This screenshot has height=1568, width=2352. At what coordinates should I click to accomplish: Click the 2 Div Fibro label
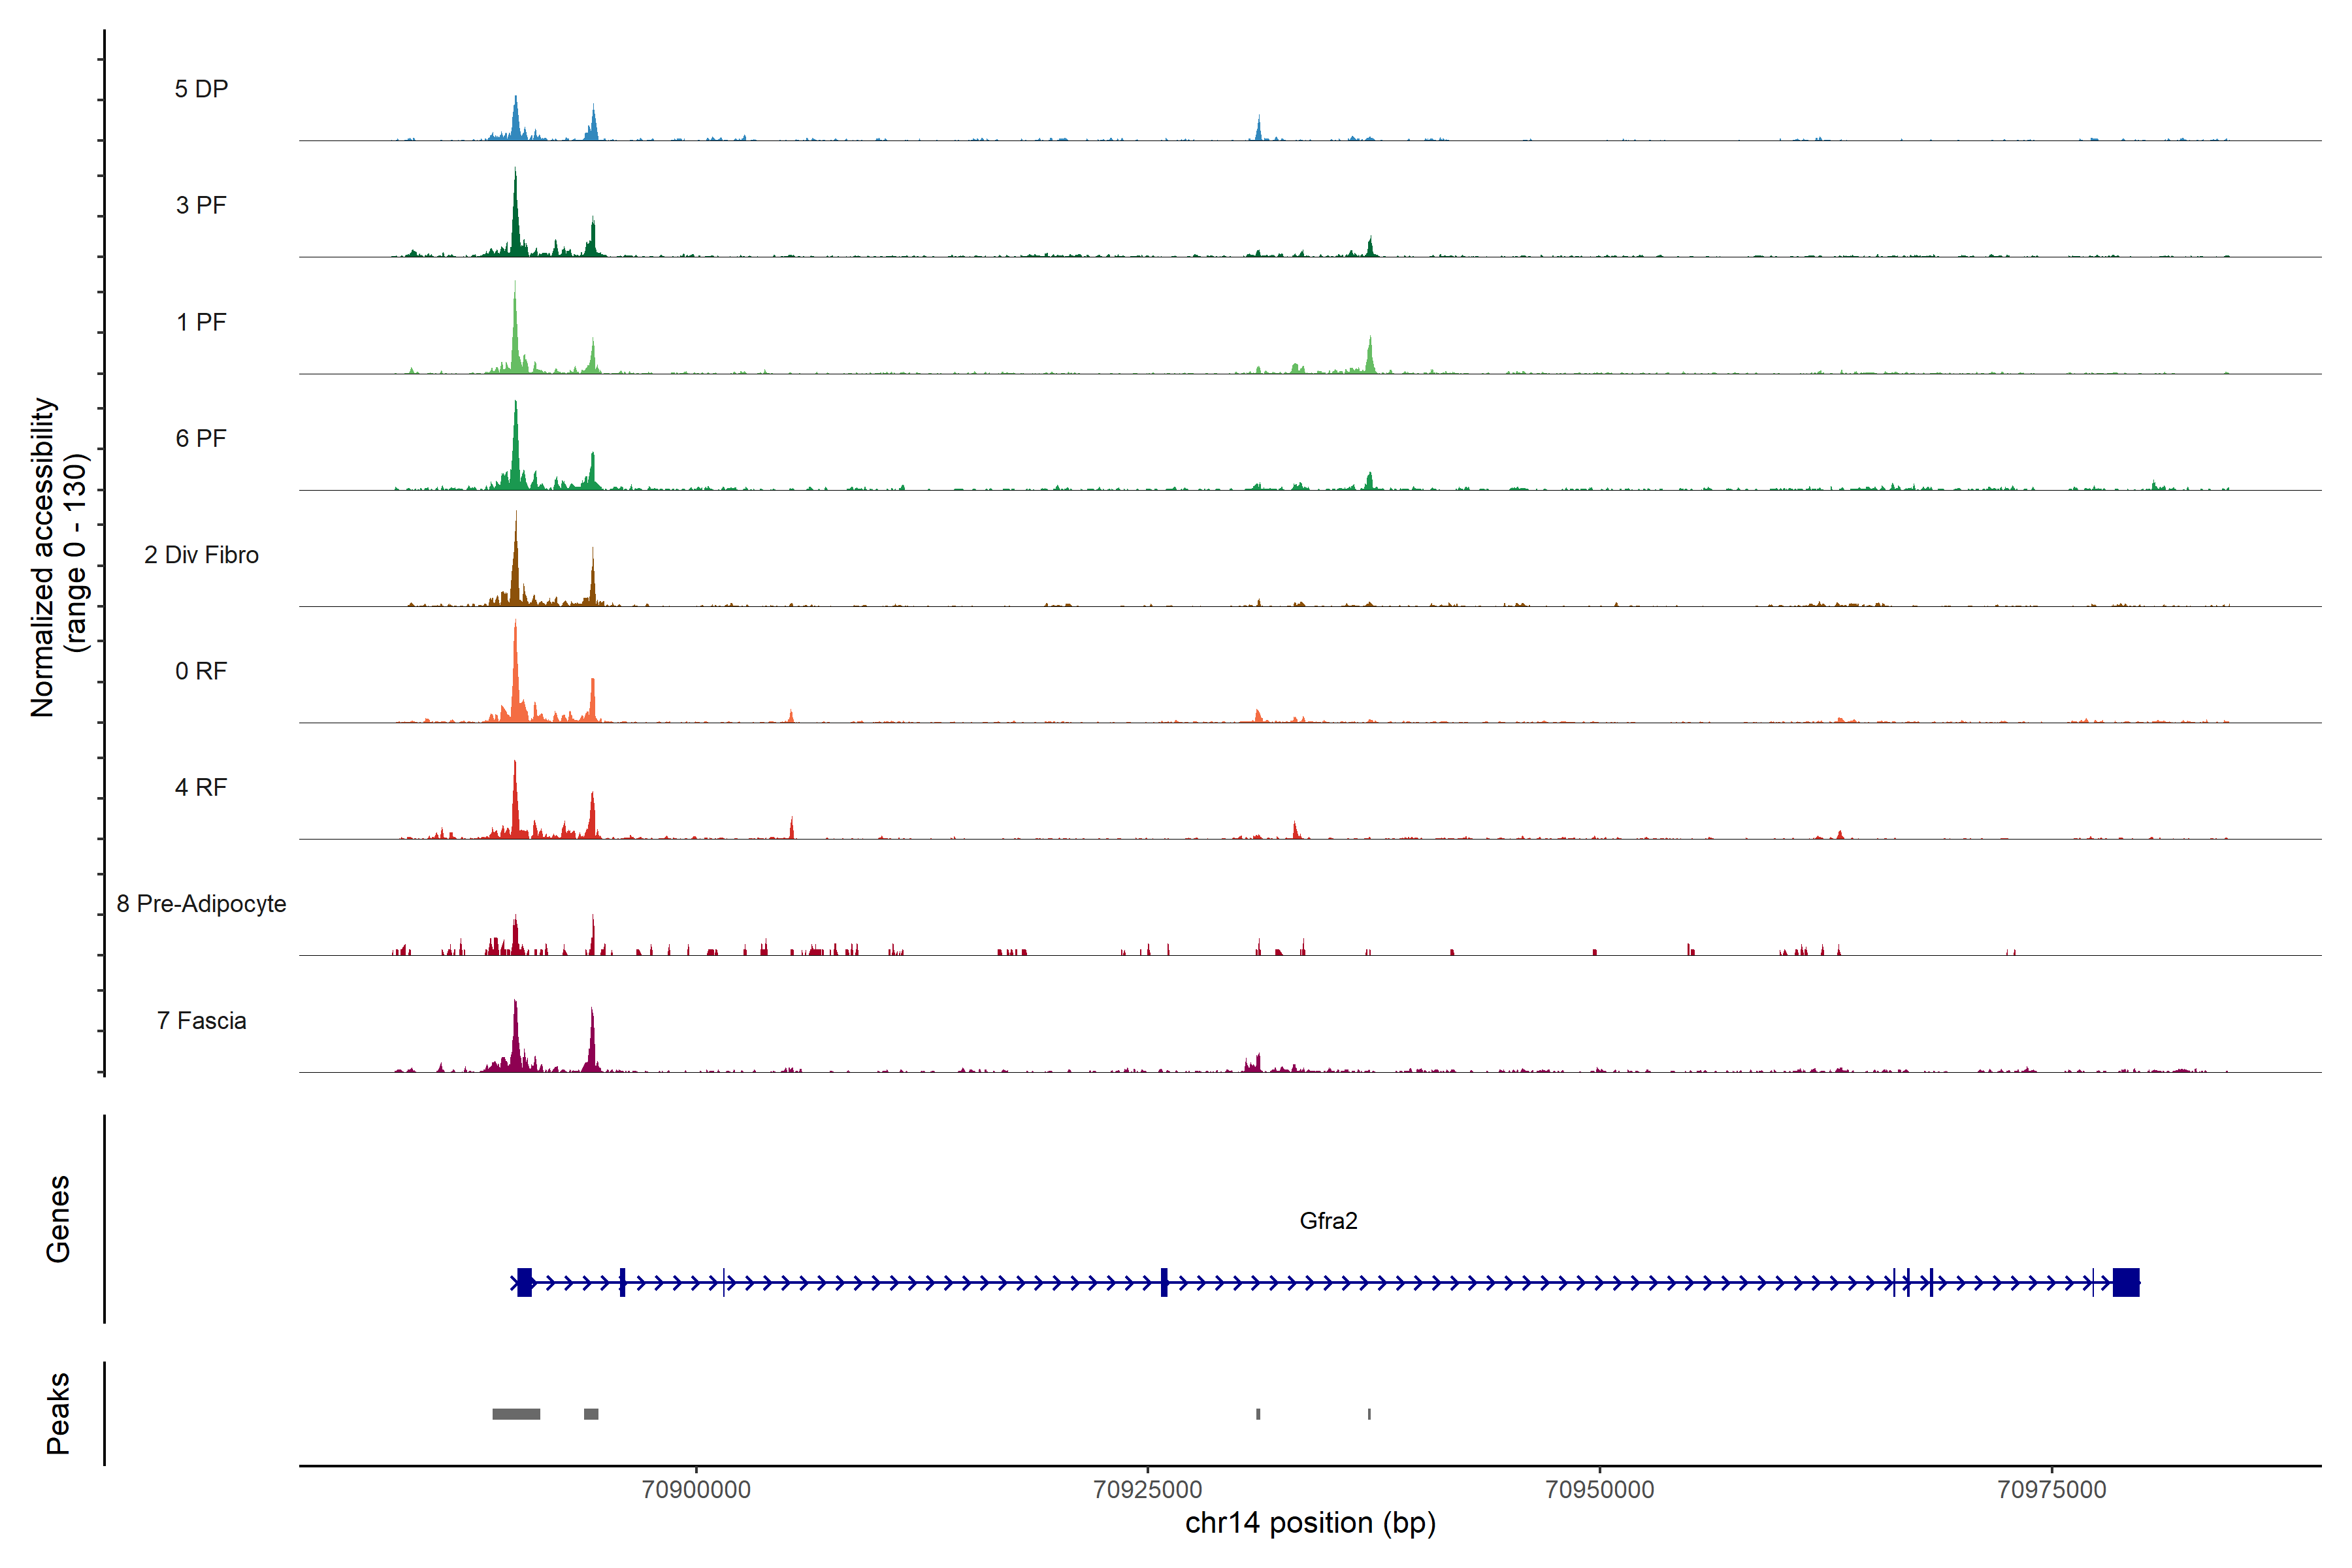(201, 555)
